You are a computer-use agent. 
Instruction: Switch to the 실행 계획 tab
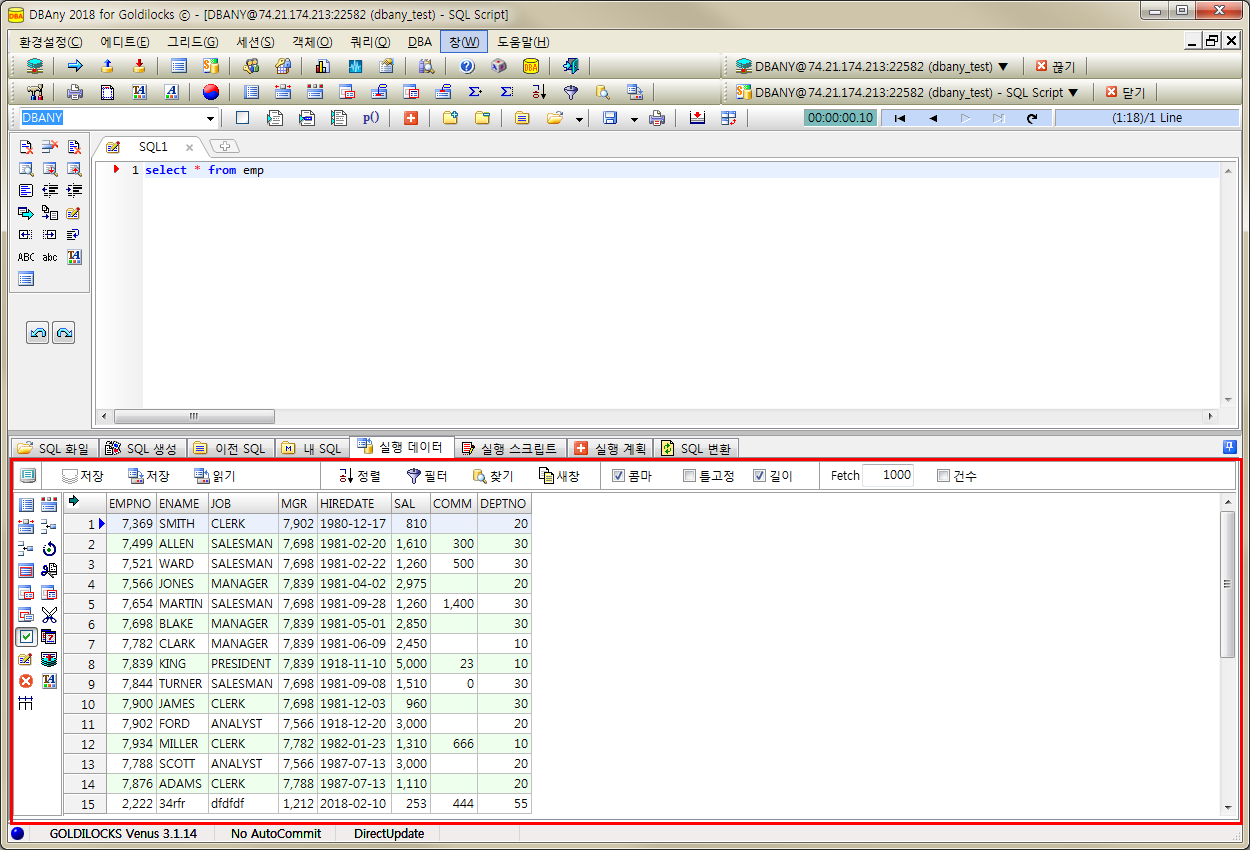tap(611, 449)
